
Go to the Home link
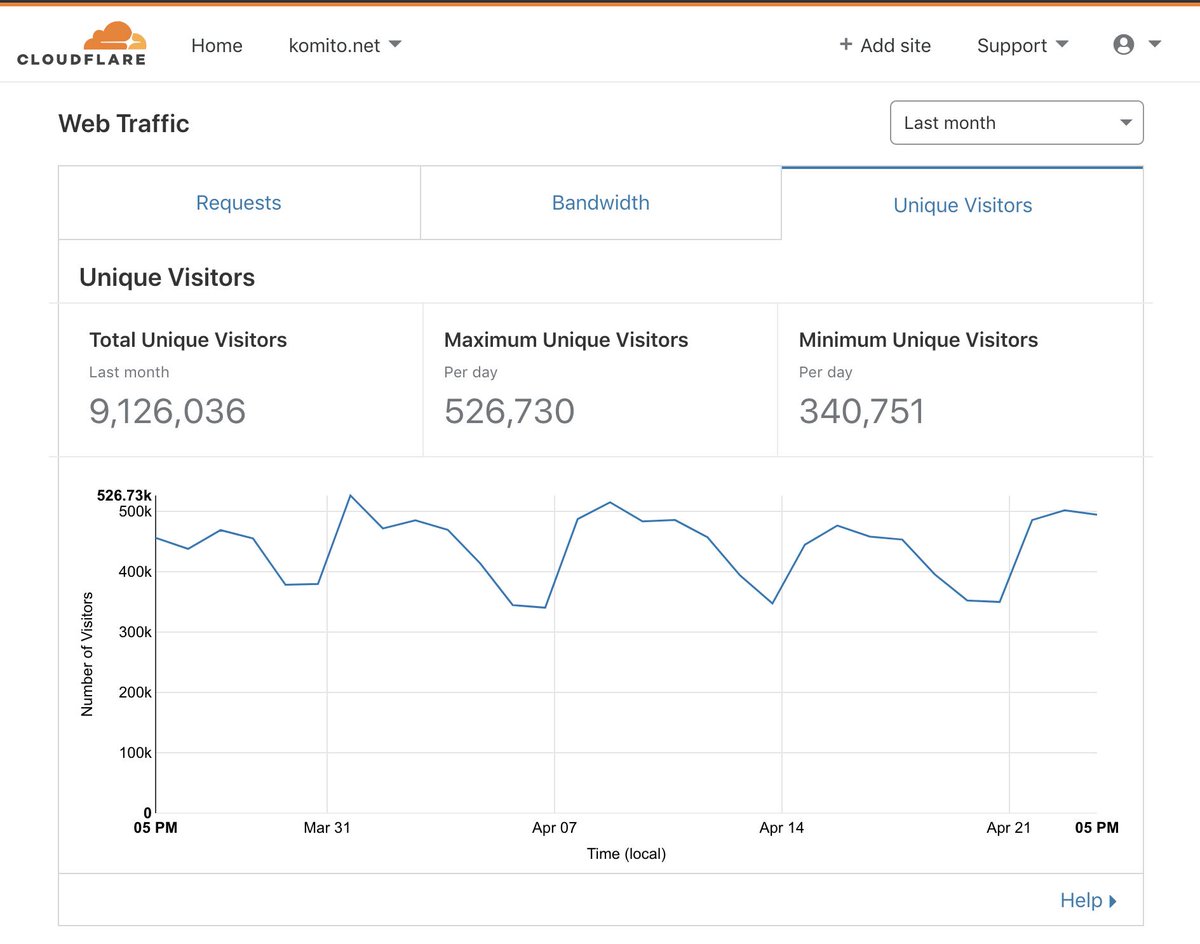click(217, 45)
